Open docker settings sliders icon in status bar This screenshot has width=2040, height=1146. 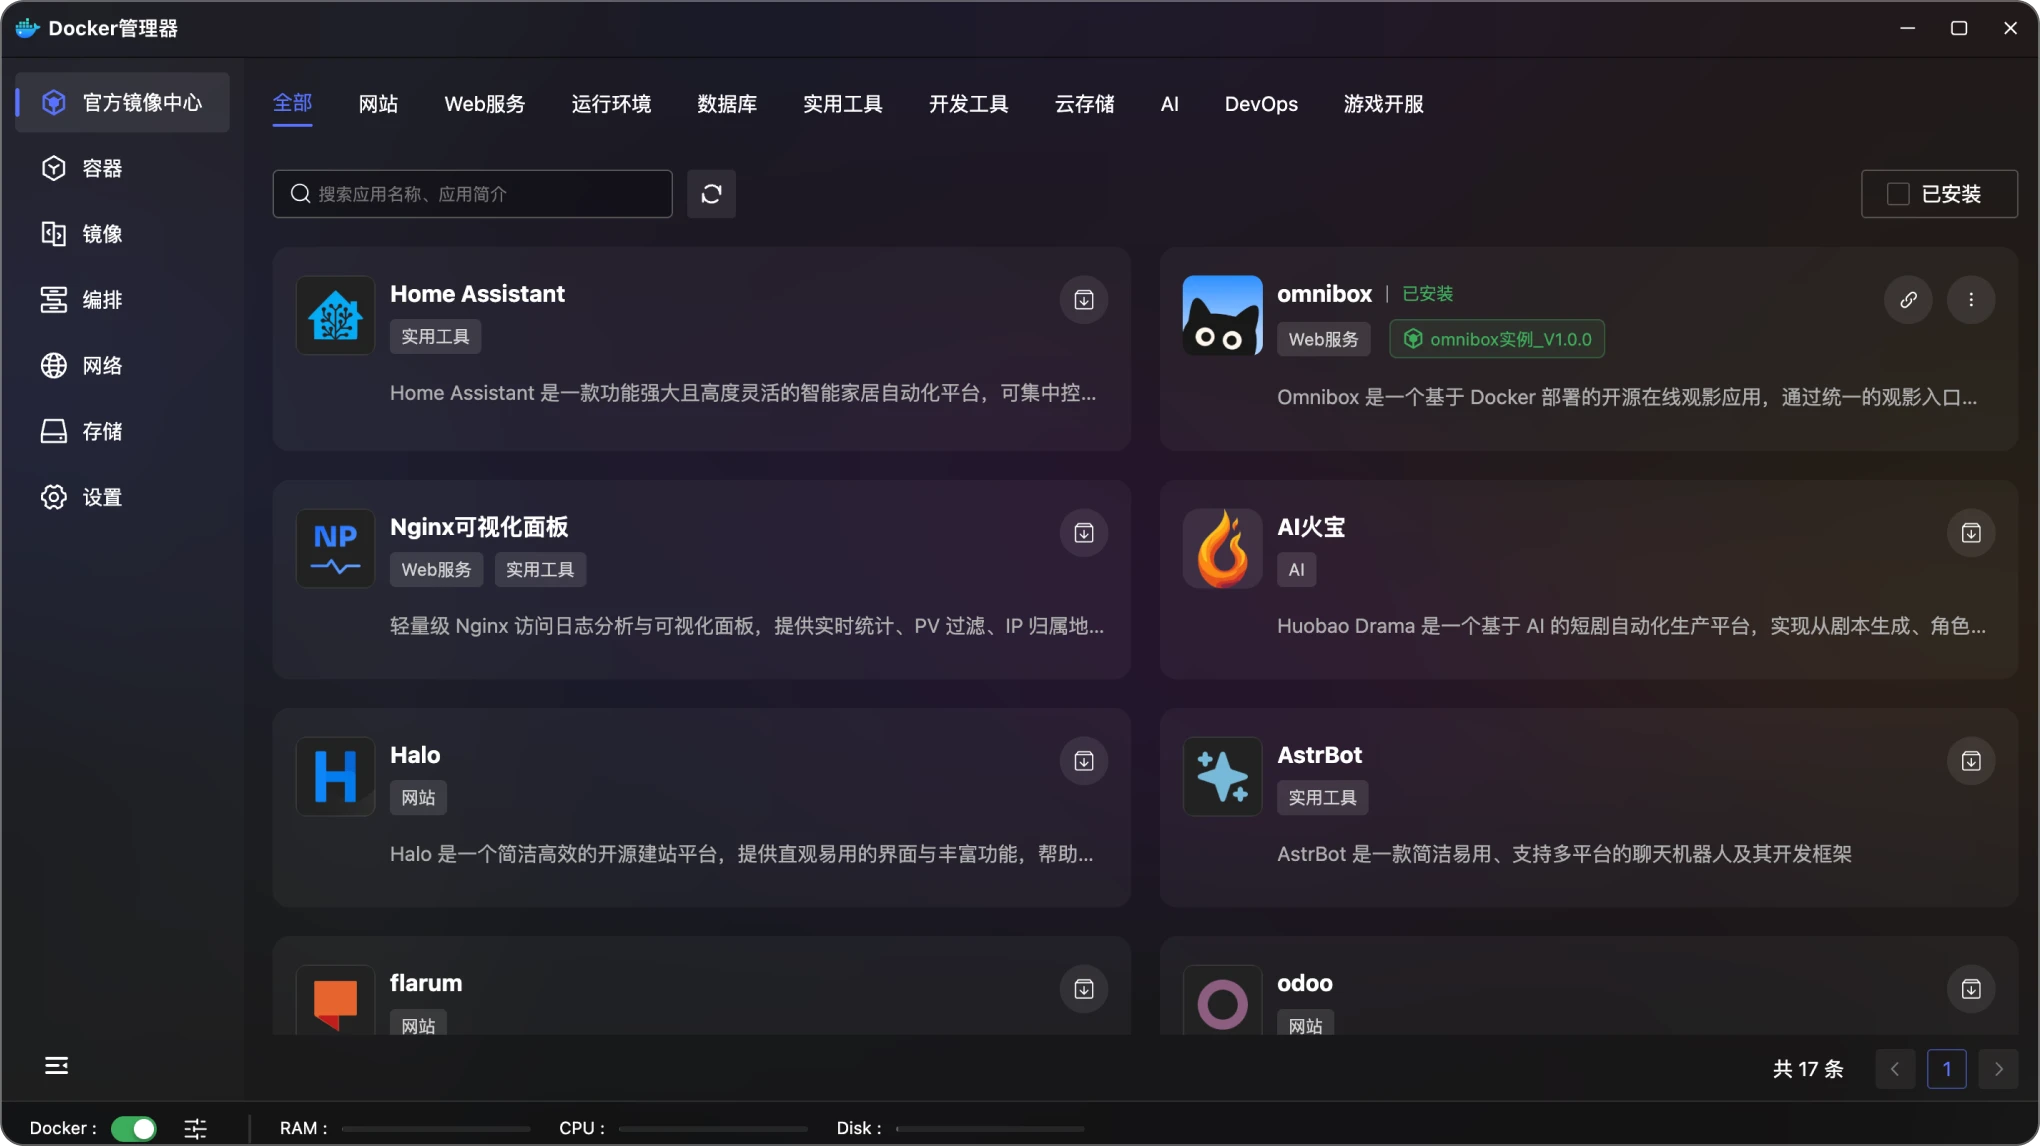tap(195, 1128)
